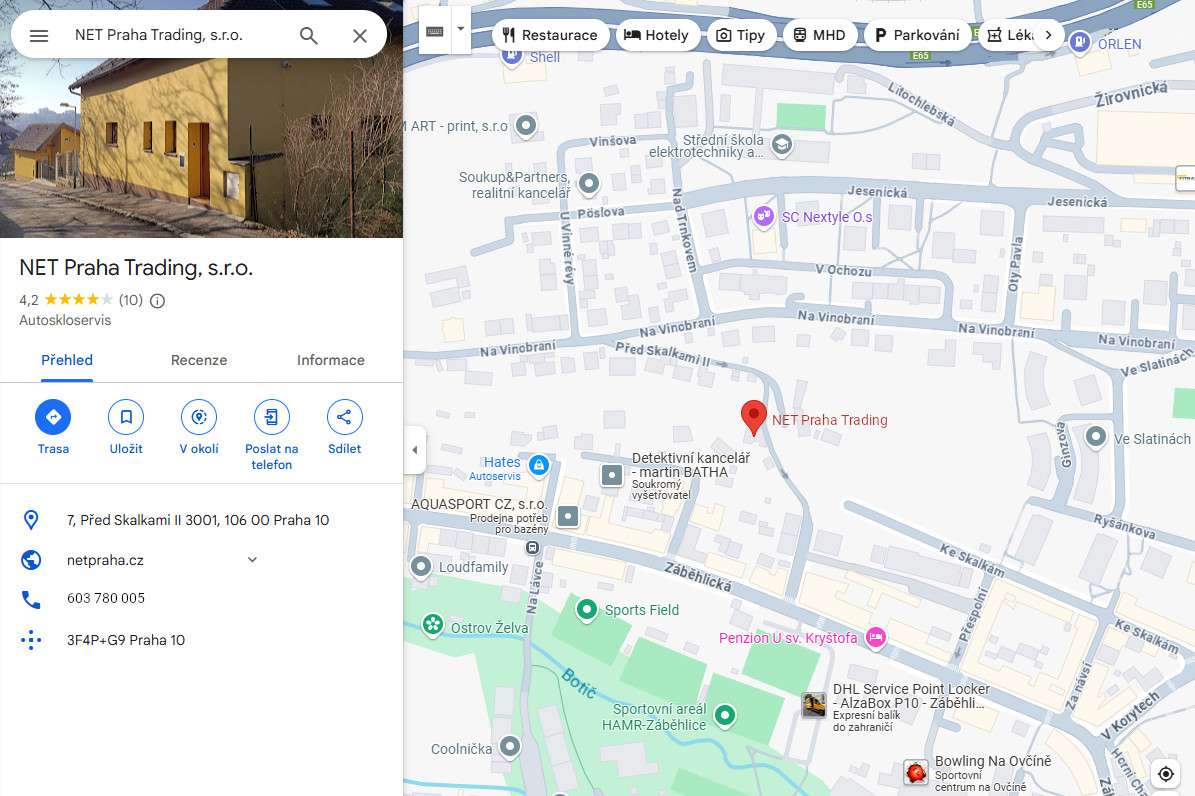
Task: Click the ORLEN gas station marker
Action: tap(1079, 42)
